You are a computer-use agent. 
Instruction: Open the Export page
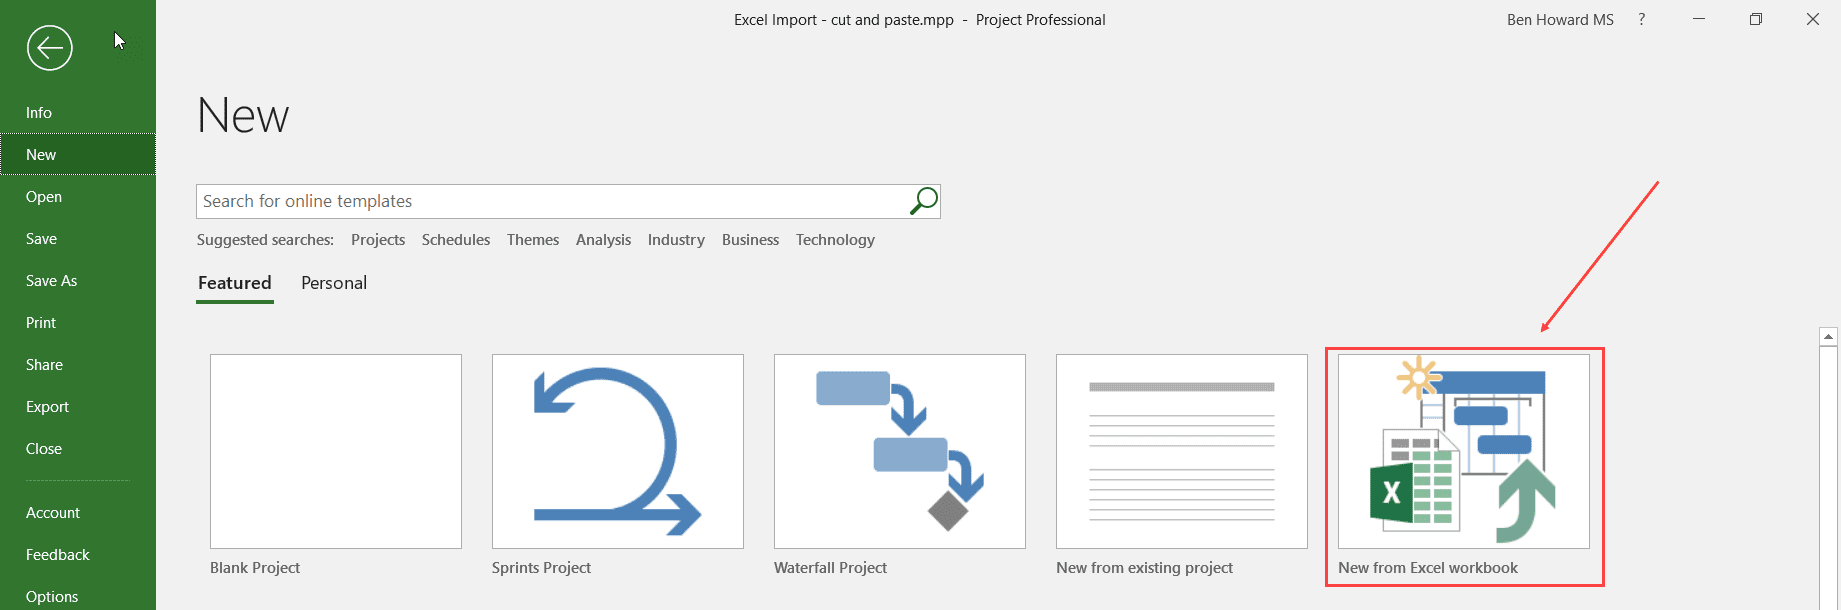pos(78,406)
